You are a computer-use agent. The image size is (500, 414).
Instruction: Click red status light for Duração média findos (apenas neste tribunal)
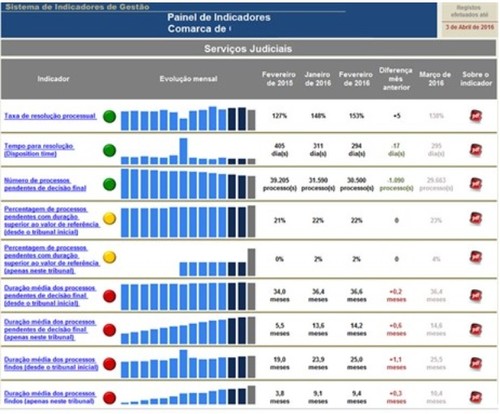(x=109, y=398)
